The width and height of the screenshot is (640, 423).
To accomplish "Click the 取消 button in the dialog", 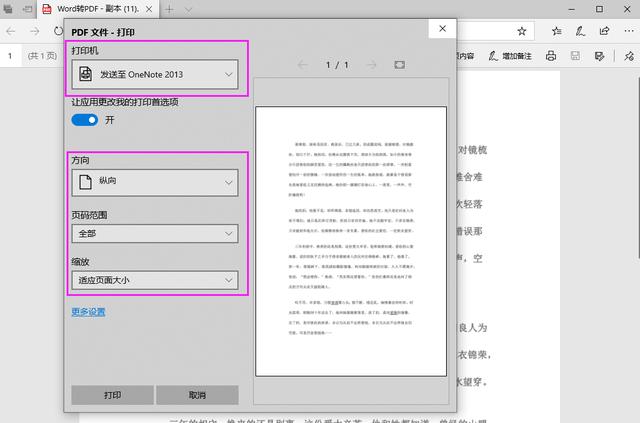I will (x=197, y=395).
